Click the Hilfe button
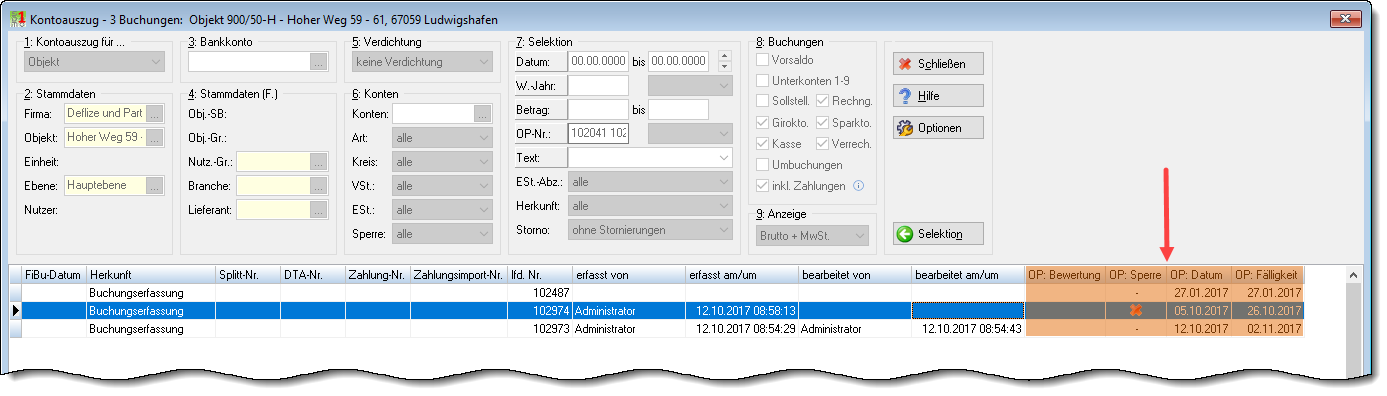Screen dimensions: 1387x396 [x=938, y=96]
